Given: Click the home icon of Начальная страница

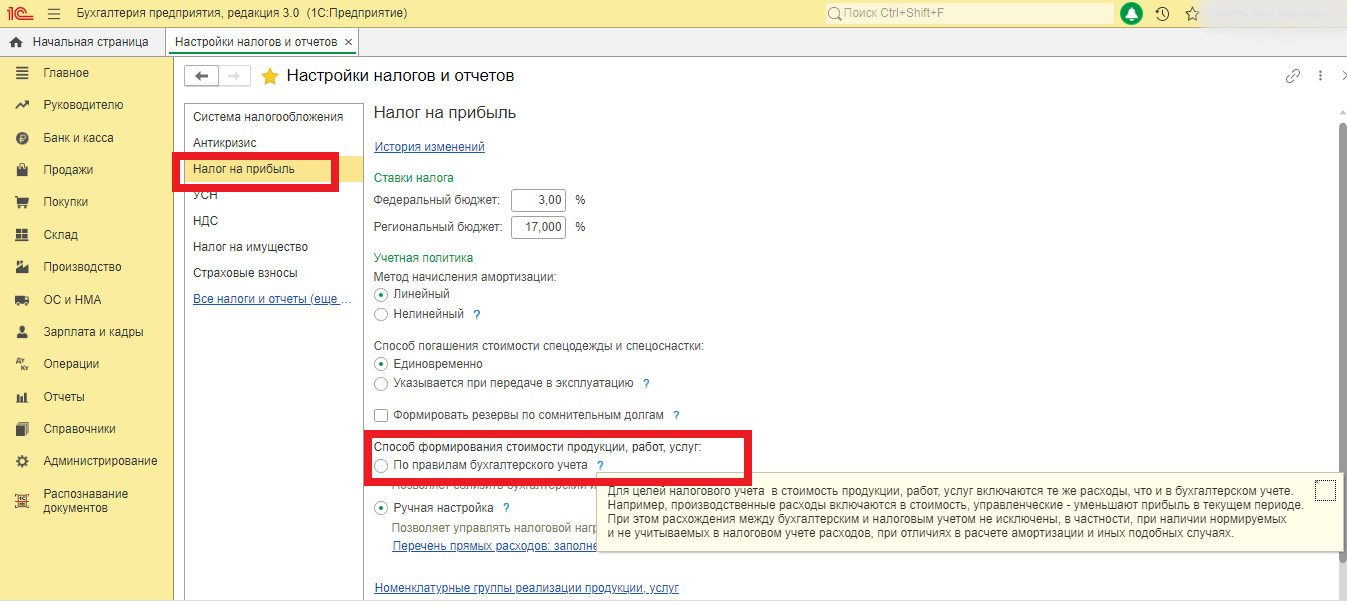Looking at the screenshot, I should click(16, 42).
